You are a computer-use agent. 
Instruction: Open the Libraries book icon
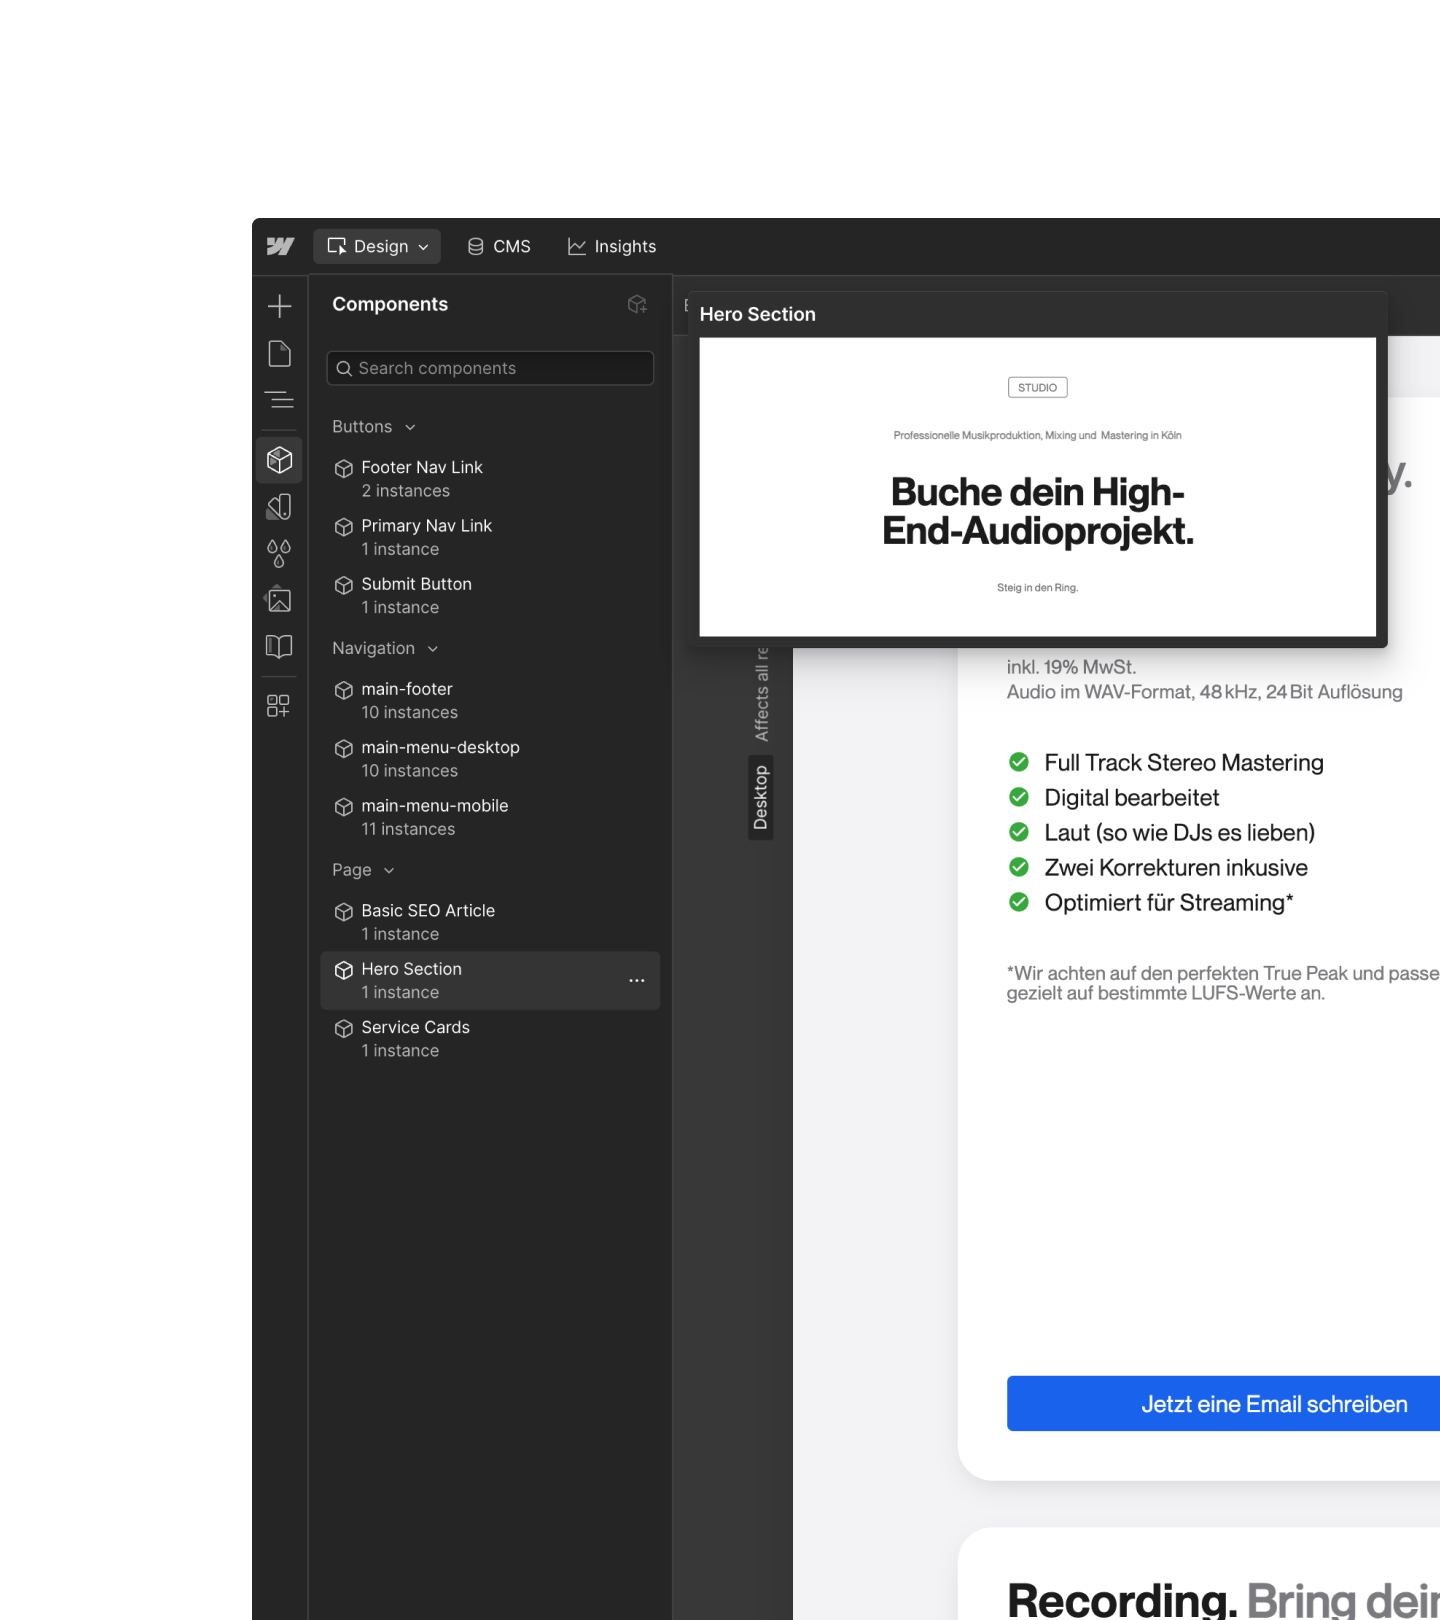point(280,646)
